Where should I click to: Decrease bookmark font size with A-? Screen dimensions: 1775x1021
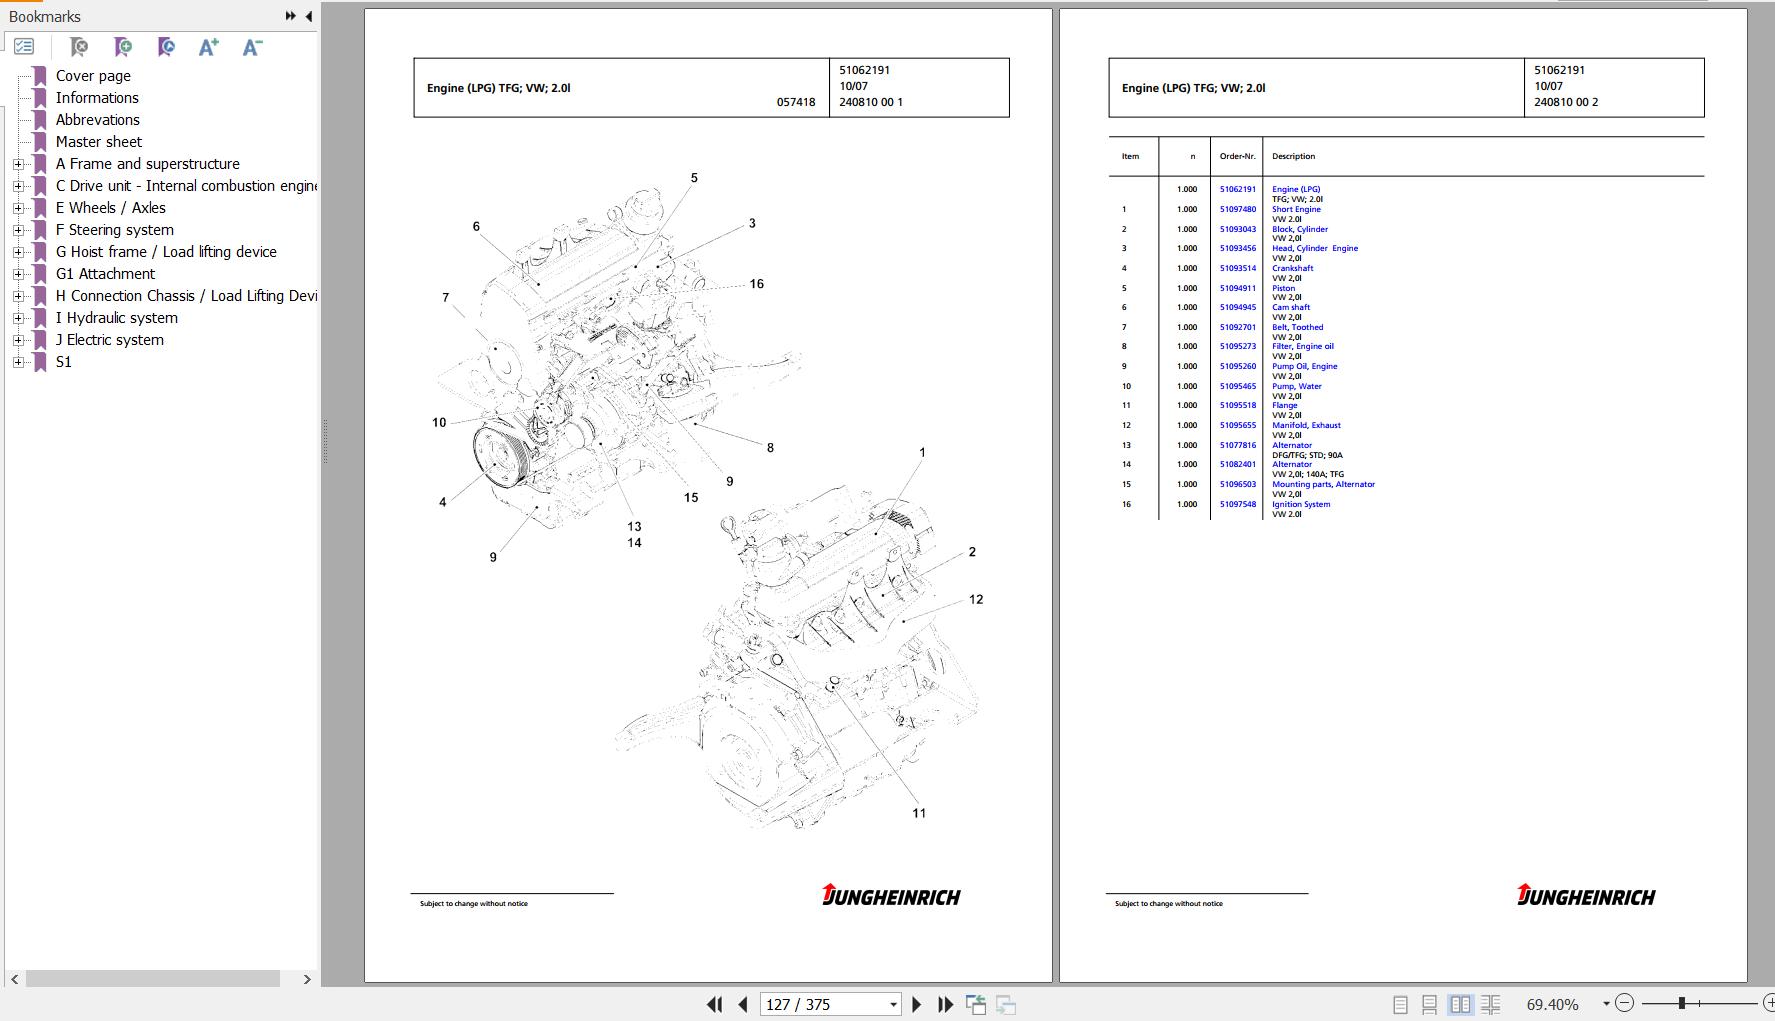coord(252,46)
